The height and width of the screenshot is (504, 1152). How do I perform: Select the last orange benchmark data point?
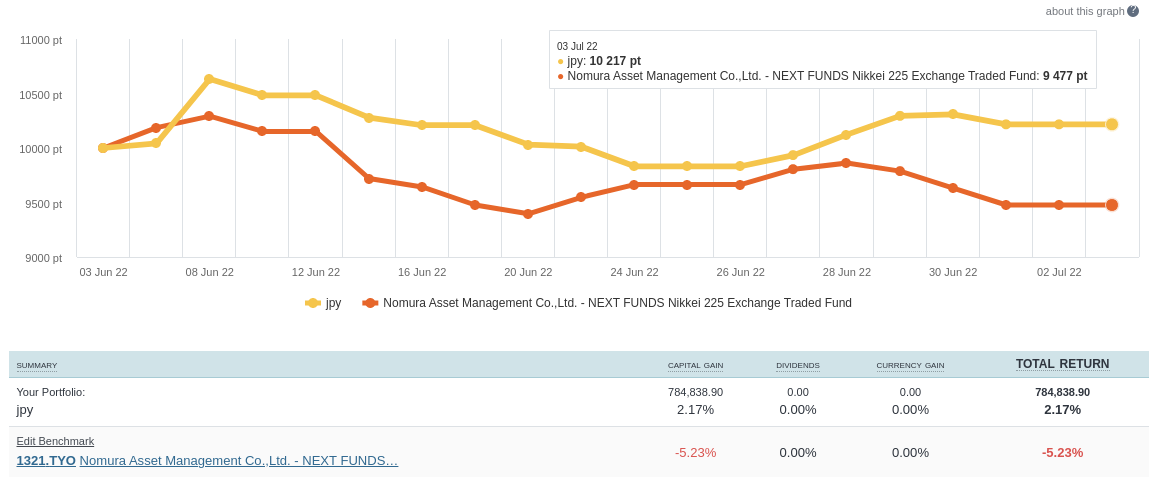(x=1111, y=205)
